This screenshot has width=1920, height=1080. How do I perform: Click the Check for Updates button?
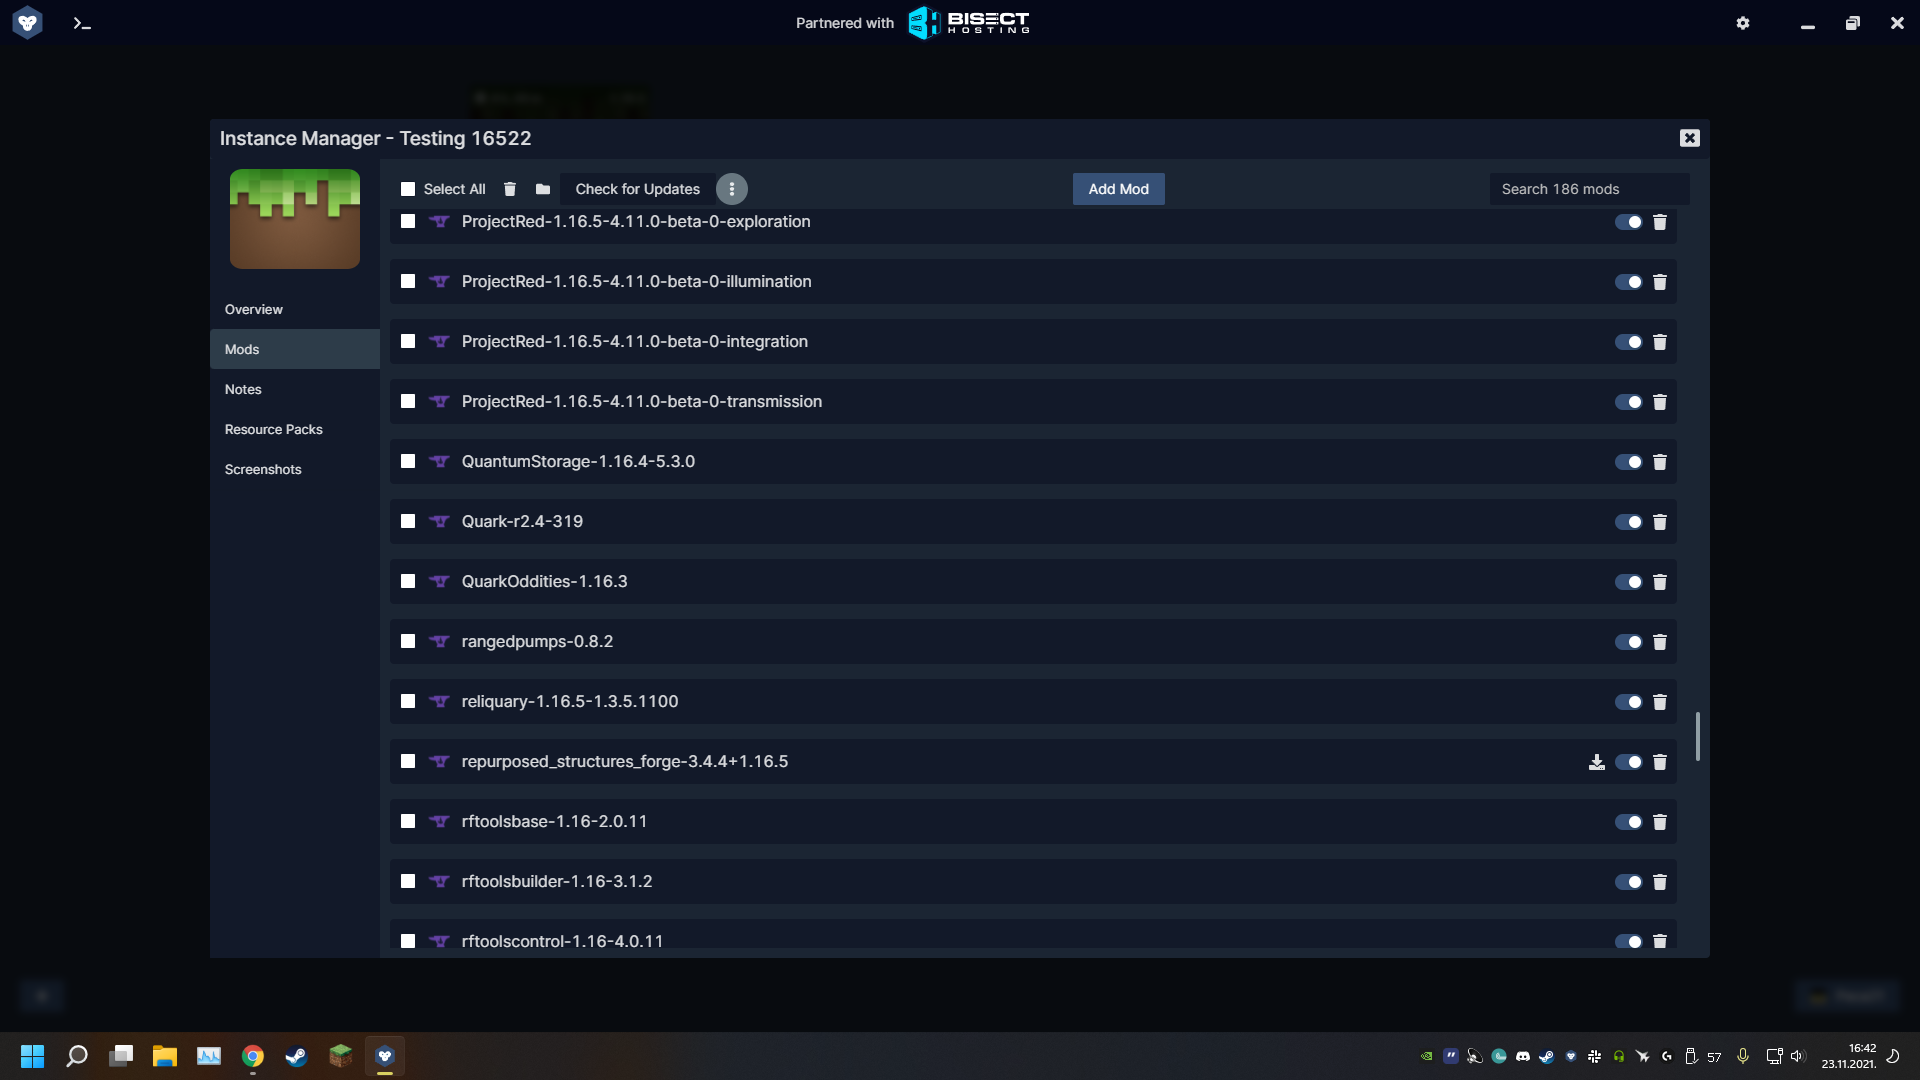tap(637, 189)
